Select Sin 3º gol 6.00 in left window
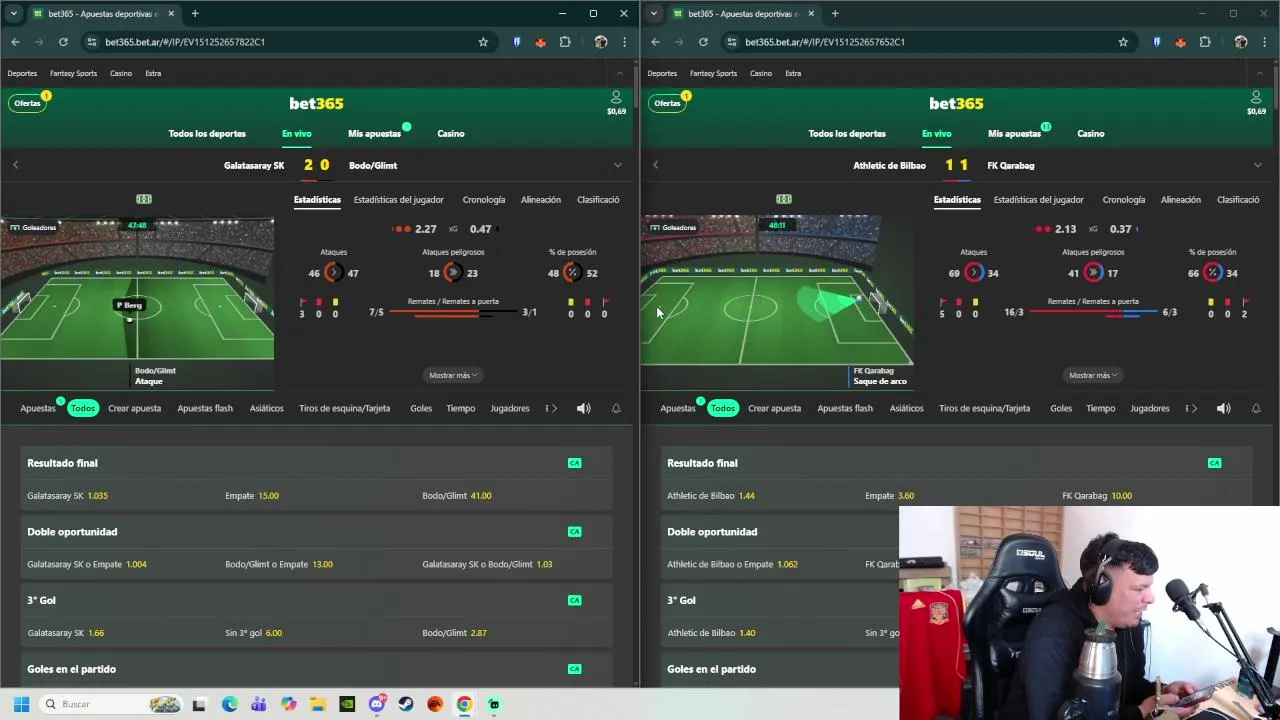The image size is (1280, 720). 253,633
